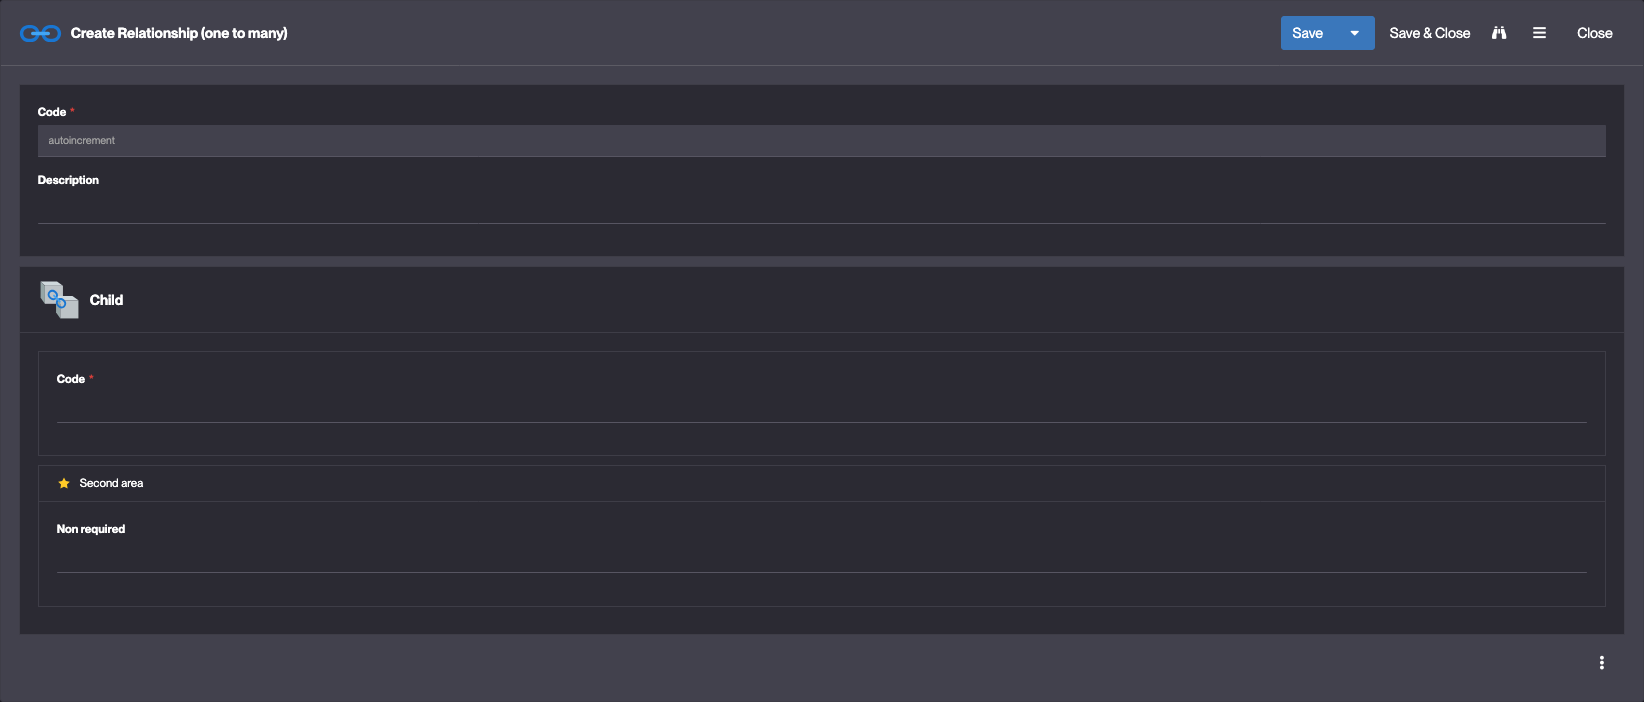Click the Code label in Child panel
The width and height of the screenshot is (1644, 702).
click(x=71, y=379)
